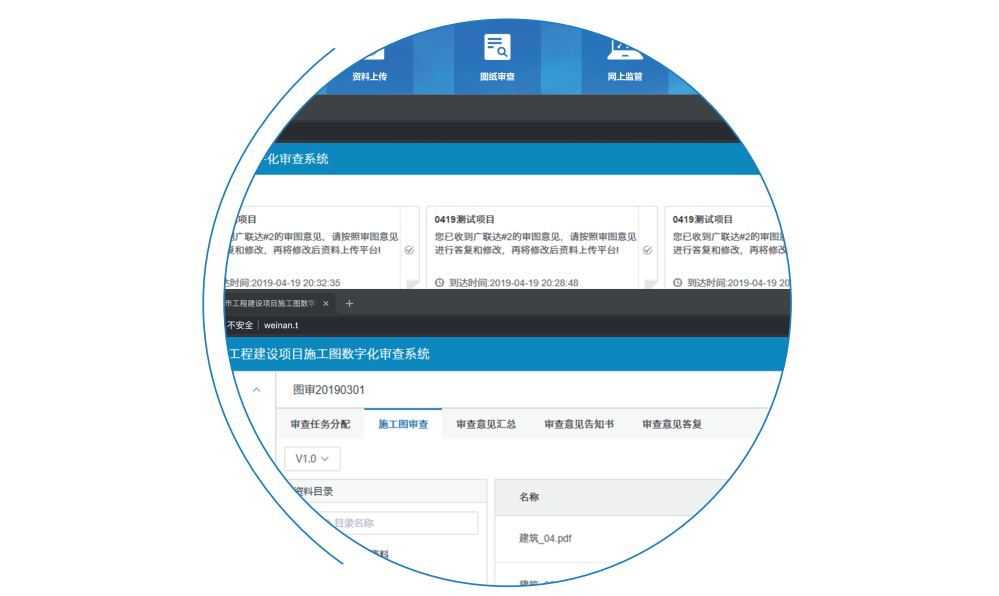This screenshot has width=999, height=596.
Task: Open the 审查意见告知书 tab
Action: point(579,424)
